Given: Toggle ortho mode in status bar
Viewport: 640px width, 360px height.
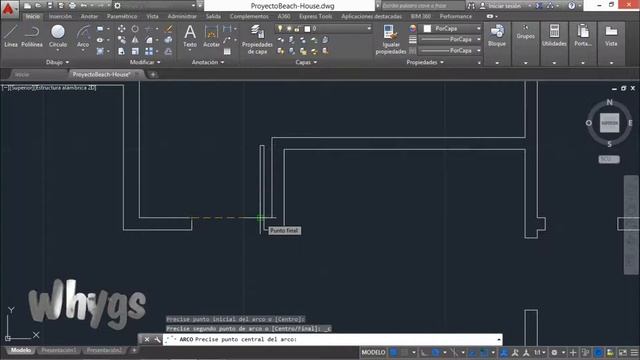Looking at the screenshot, I should tap(424, 352).
